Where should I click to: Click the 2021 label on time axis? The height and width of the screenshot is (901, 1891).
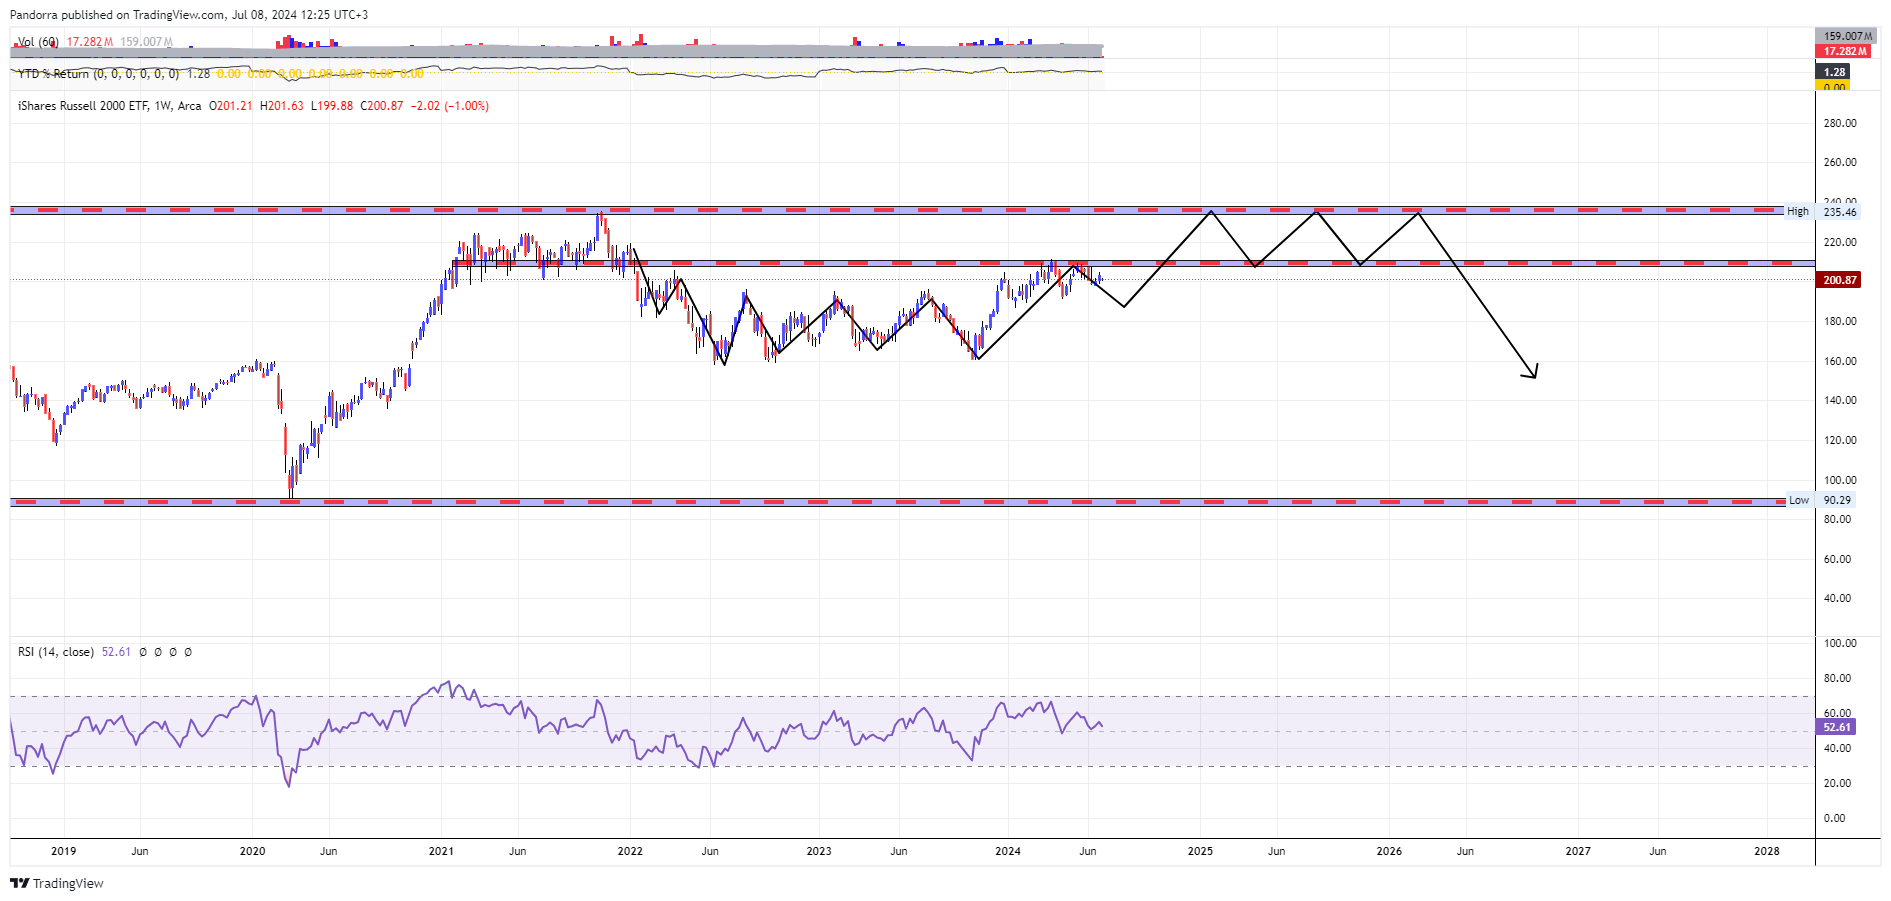(x=440, y=851)
